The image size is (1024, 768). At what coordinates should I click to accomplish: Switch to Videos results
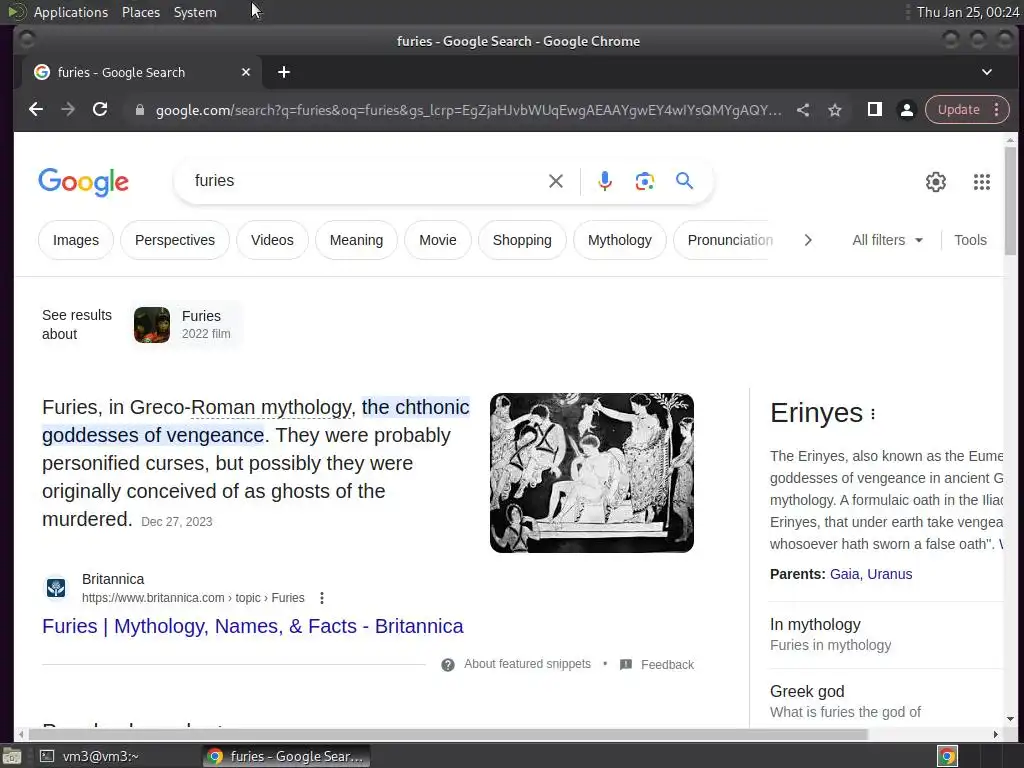(x=272, y=240)
